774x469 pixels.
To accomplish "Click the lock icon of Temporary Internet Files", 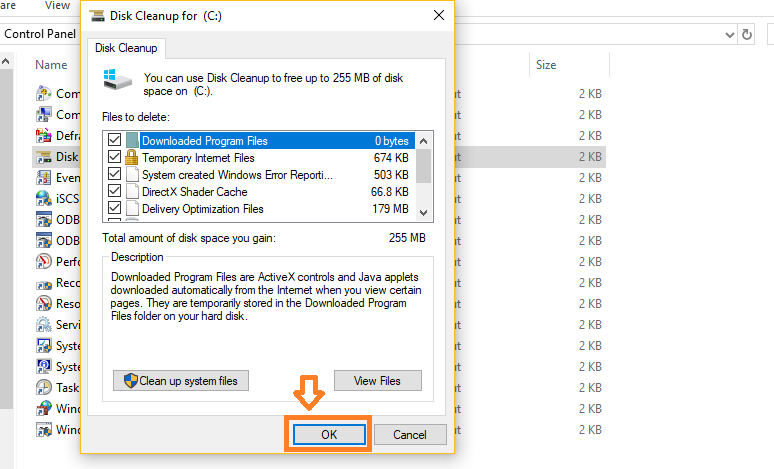I will click(131, 157).
